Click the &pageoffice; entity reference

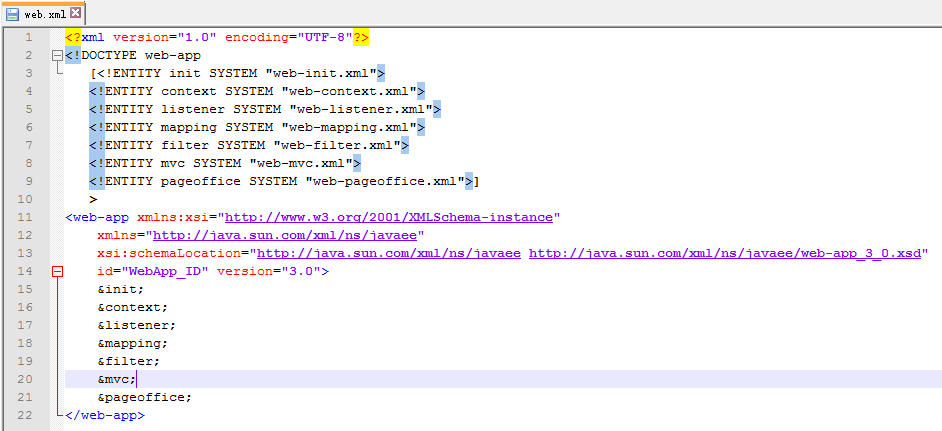tap(145, 397)
